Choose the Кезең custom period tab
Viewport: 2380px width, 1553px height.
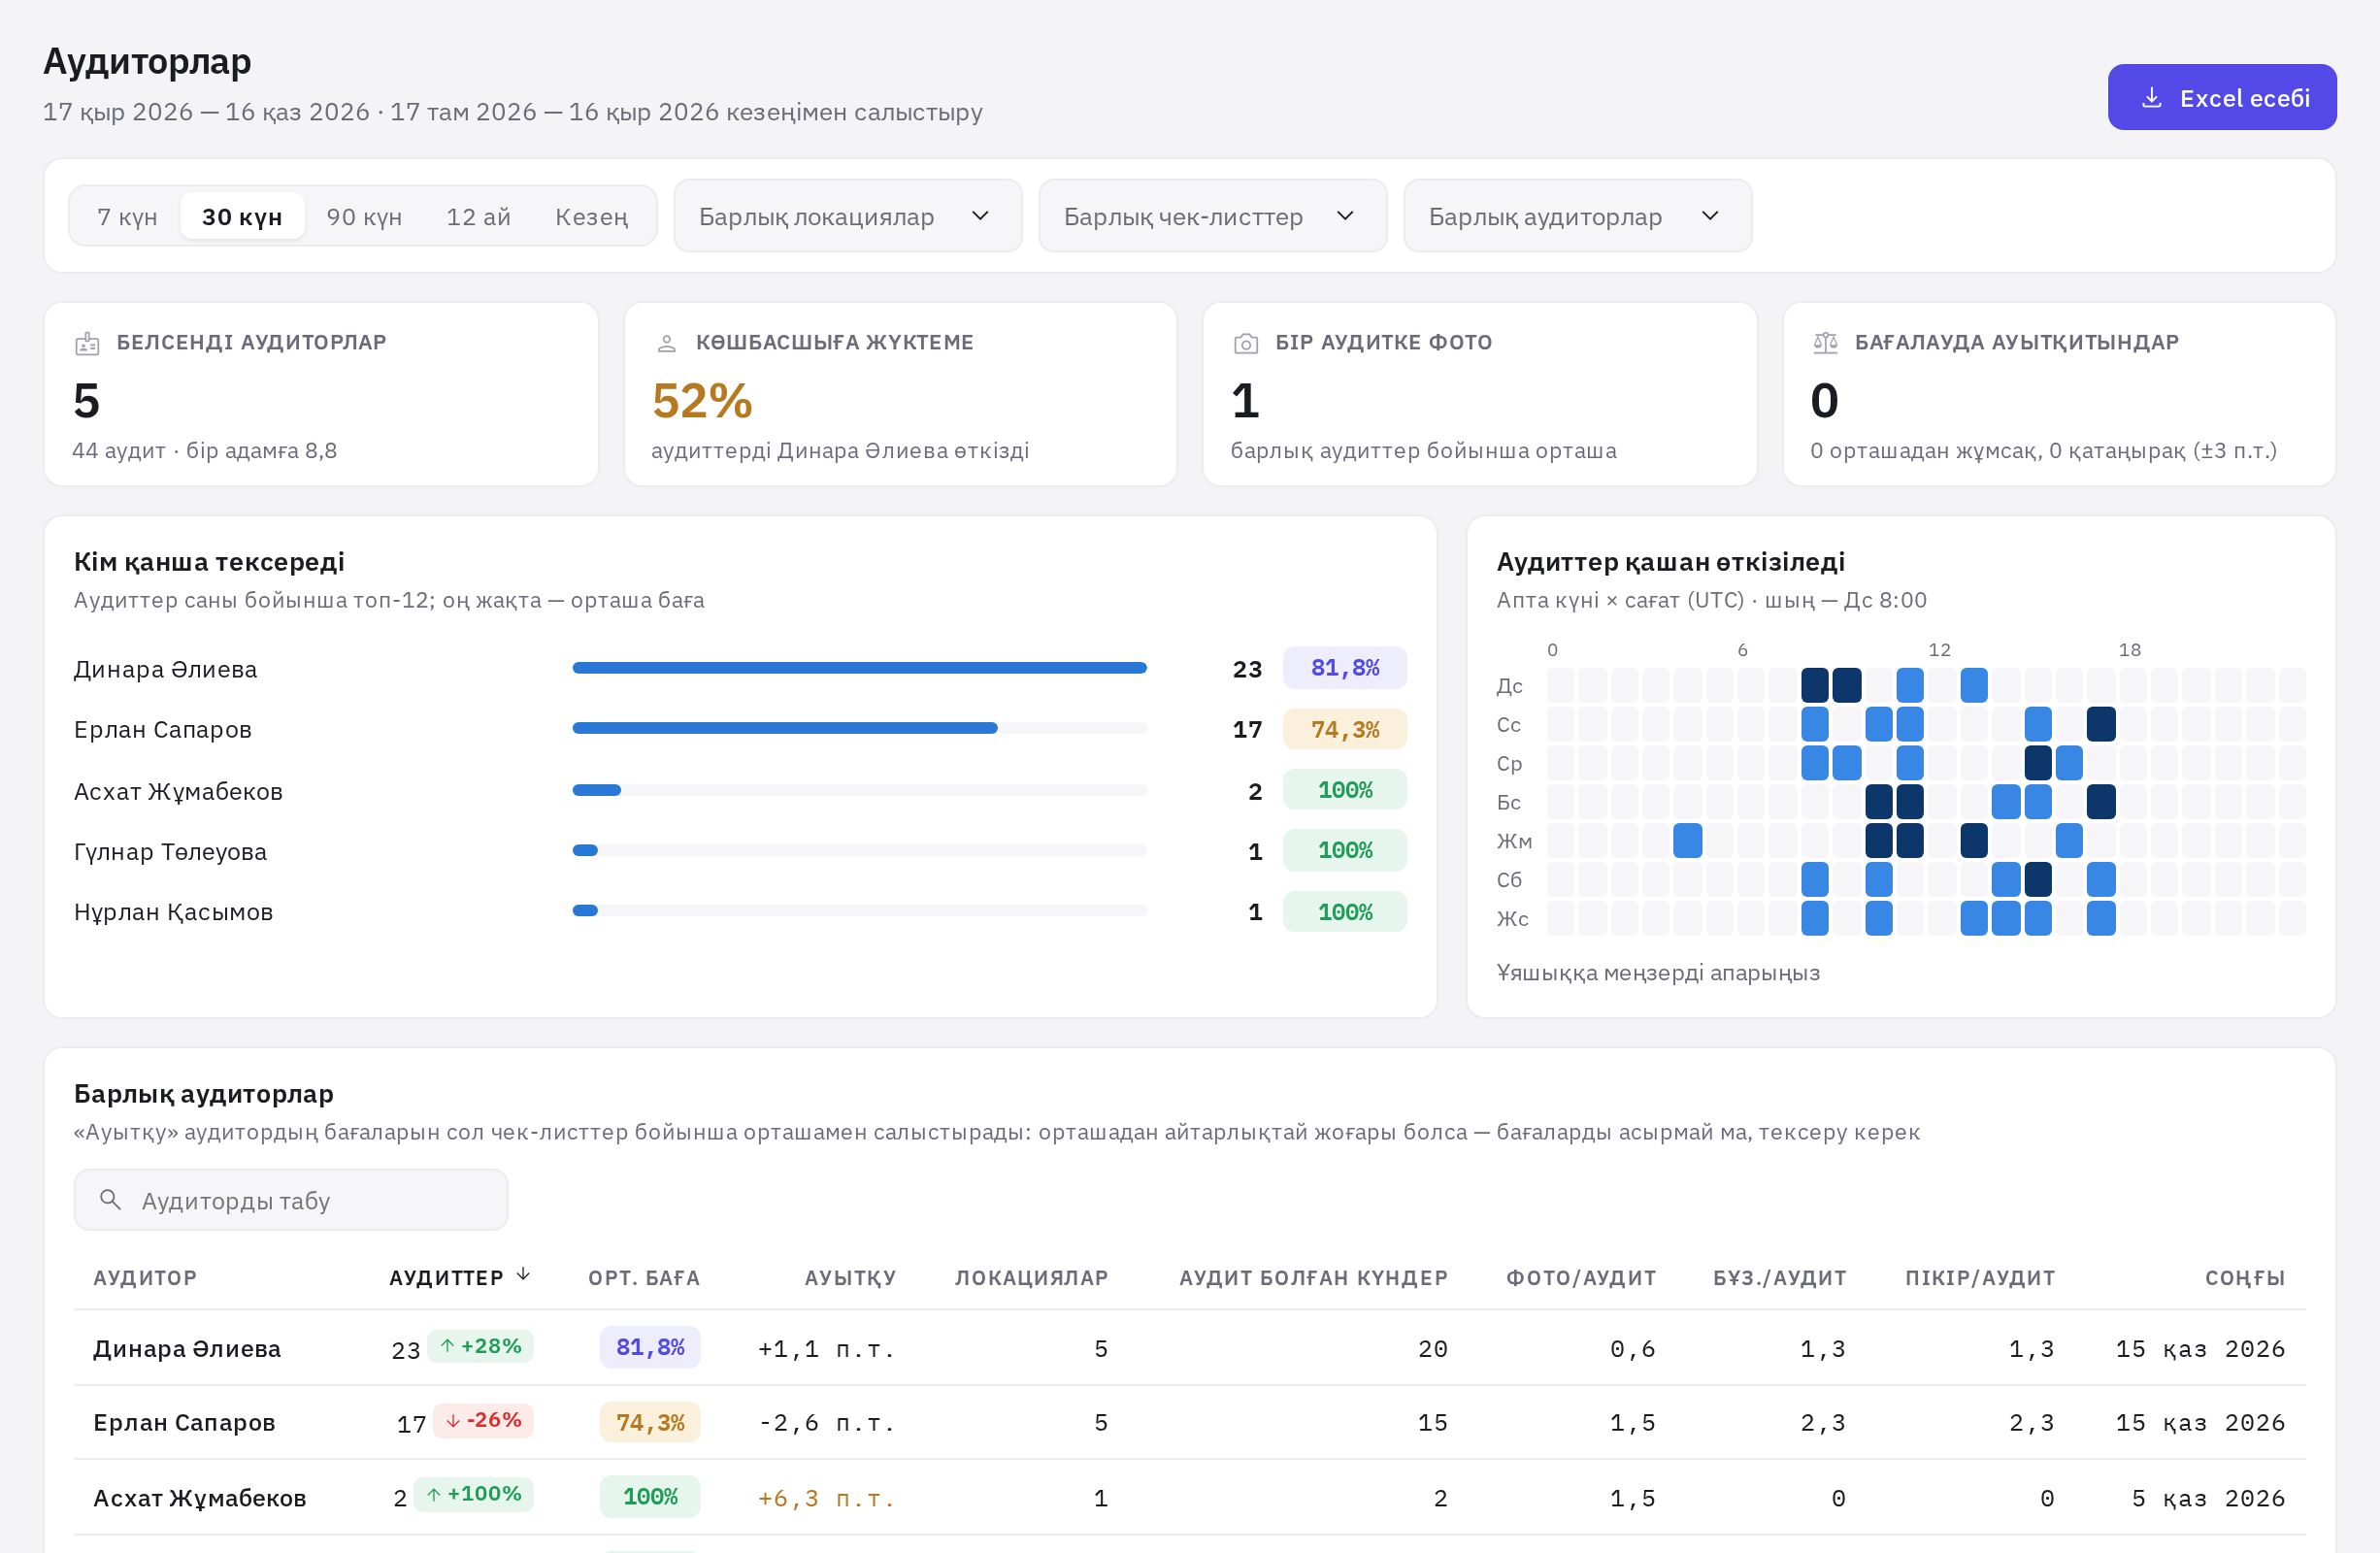pos(591,216)
